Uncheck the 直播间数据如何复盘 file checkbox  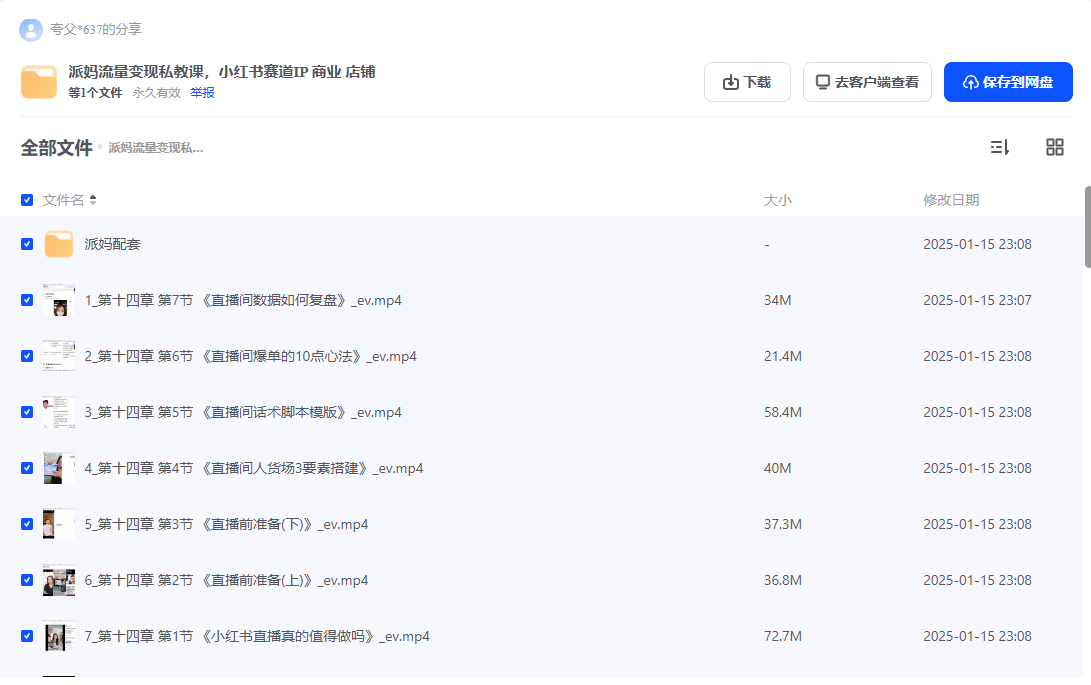tap(27, 300)
